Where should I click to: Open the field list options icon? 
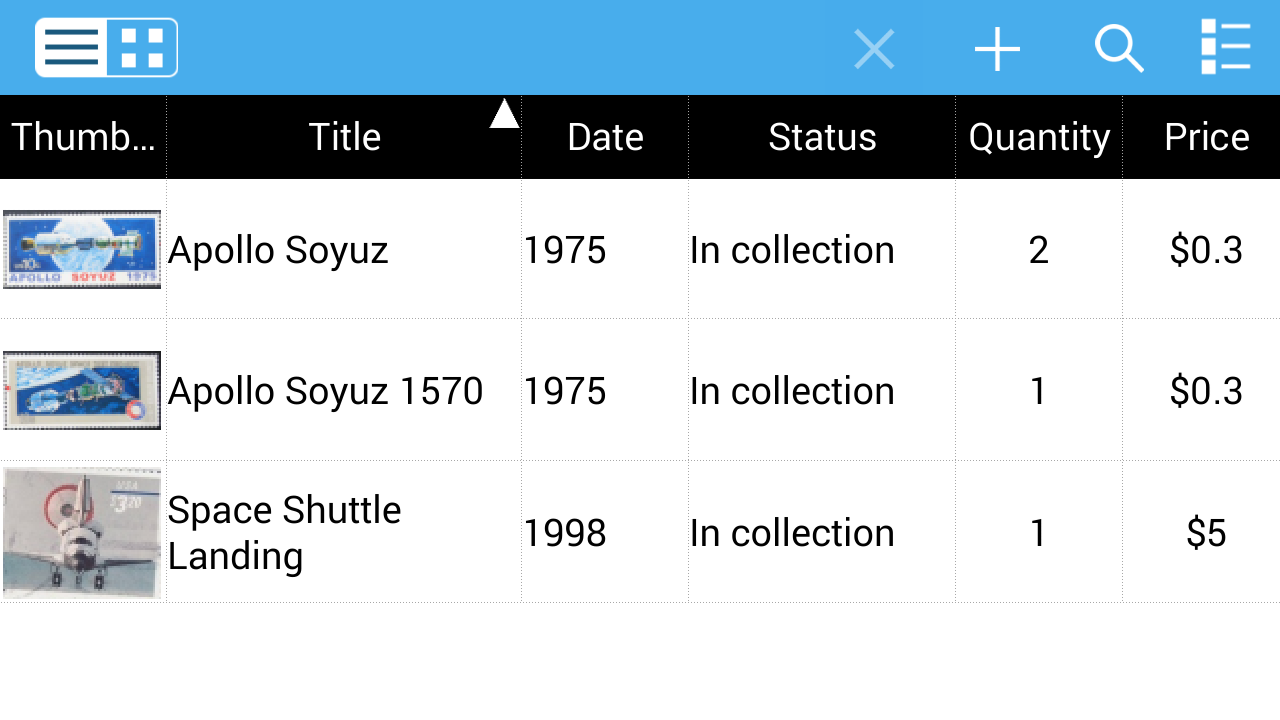pos(1225,48)
